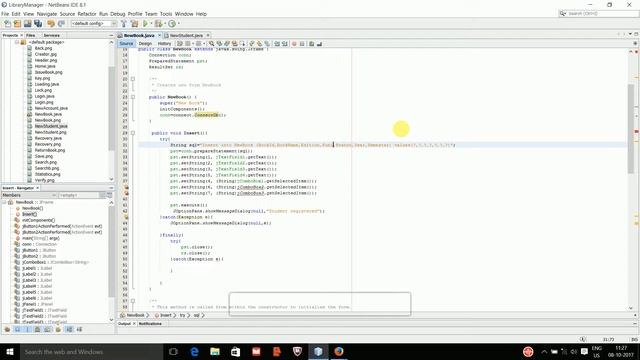This screenshot has width=640, height=360.
Task: Open the Refactor menu
Action: point(87,14)
